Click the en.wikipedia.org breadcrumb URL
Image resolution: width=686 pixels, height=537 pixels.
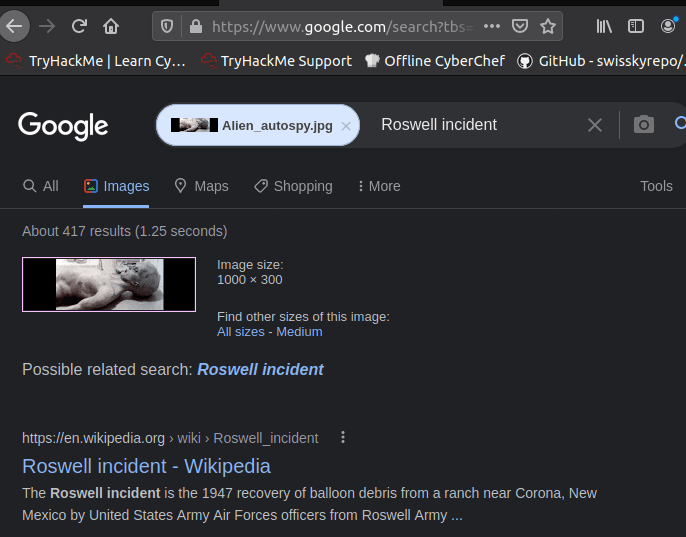click(170, 438)
